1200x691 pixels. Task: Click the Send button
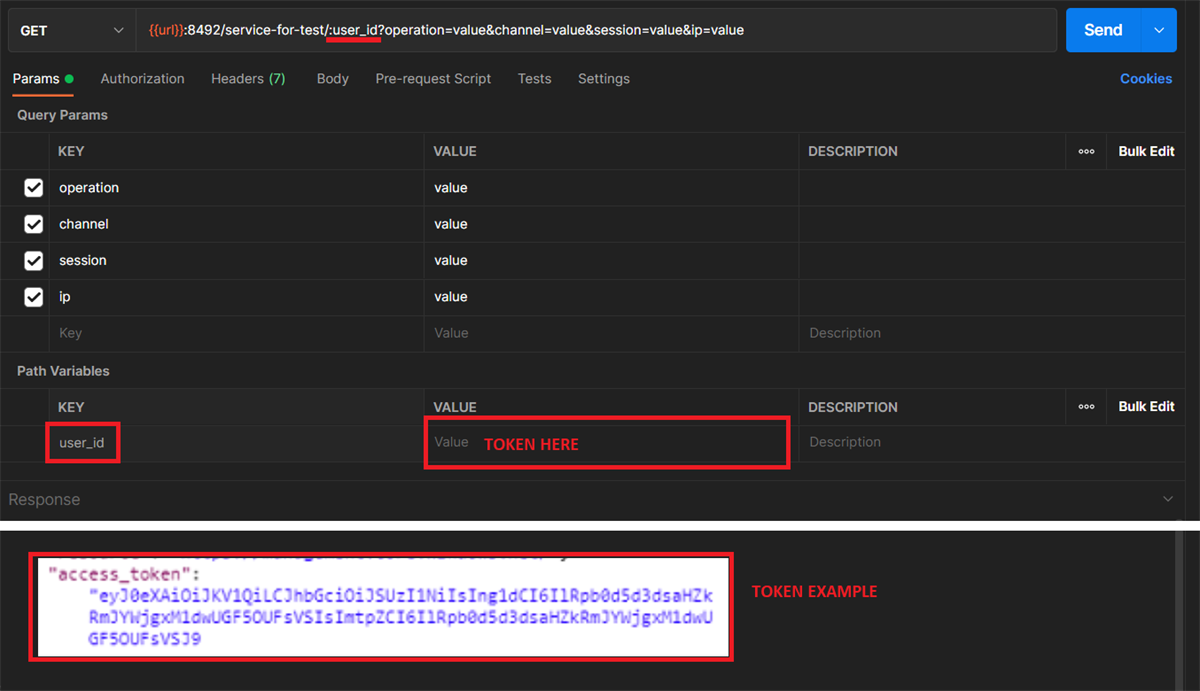pos(1103,30)
